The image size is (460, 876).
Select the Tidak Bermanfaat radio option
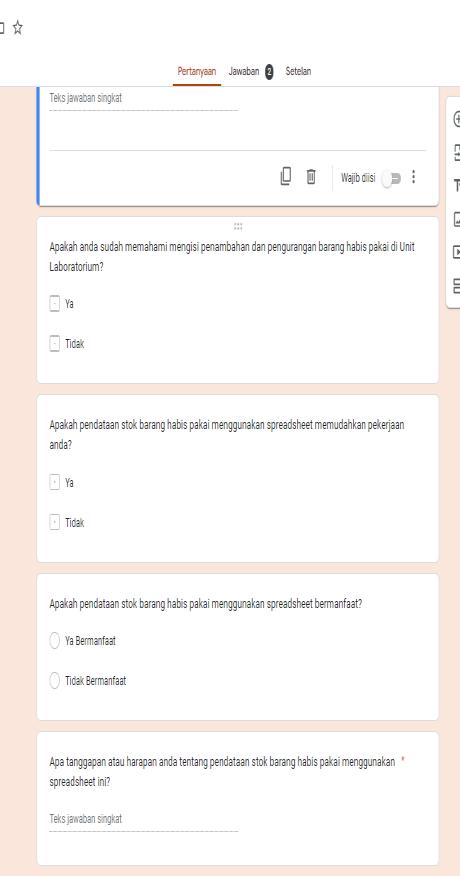(54, 681)
